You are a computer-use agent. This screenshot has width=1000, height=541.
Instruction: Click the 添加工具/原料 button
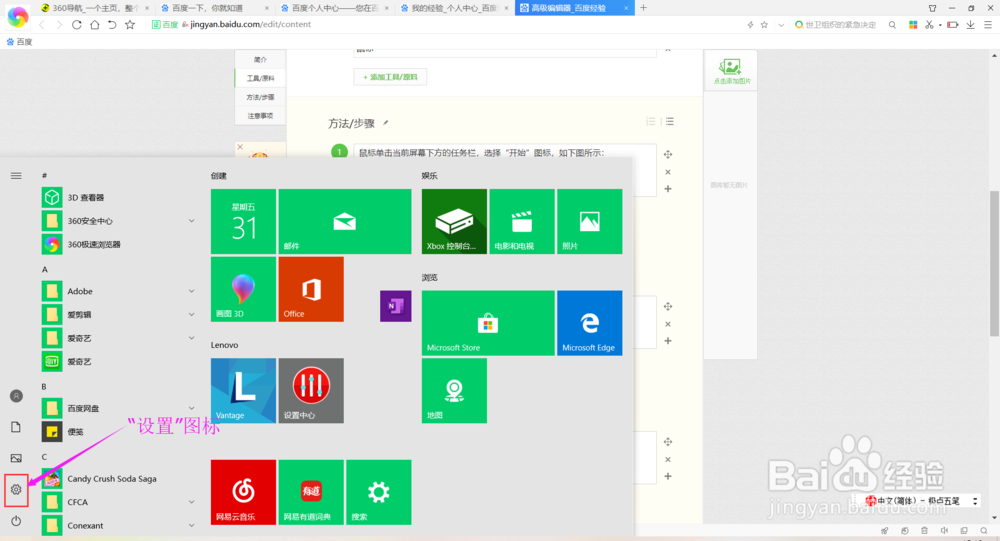coord(390,77)
